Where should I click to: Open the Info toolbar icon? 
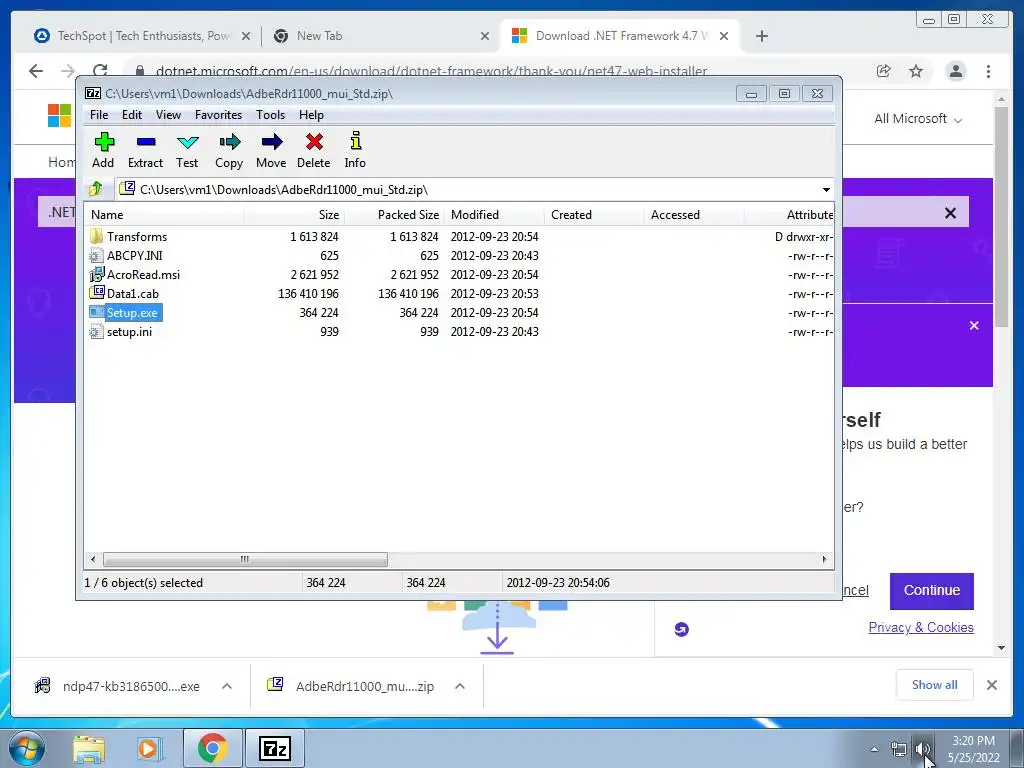coord(355,150)
